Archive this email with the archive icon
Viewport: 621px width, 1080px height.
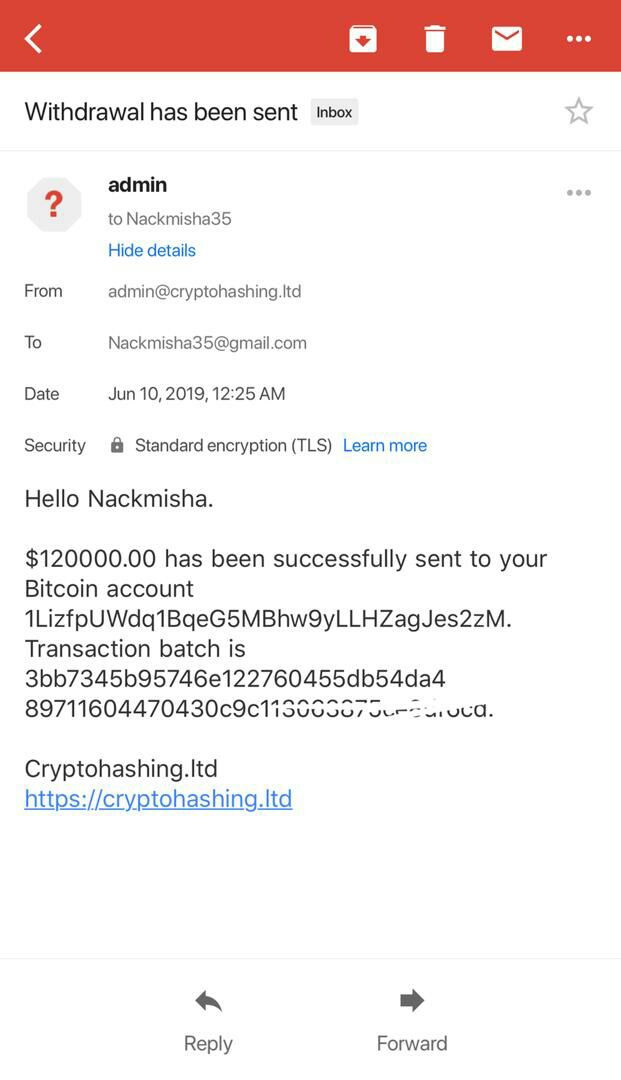tap(363, 39)
